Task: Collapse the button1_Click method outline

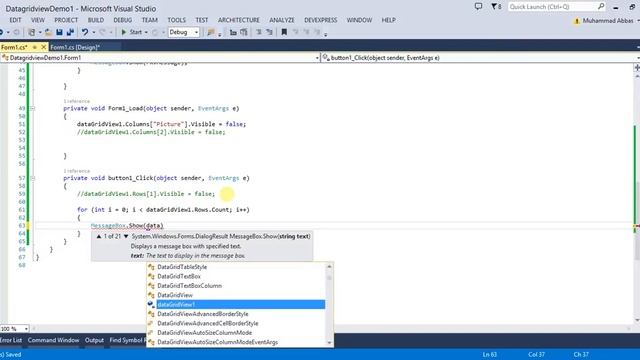Action: (x=32, y=178)
